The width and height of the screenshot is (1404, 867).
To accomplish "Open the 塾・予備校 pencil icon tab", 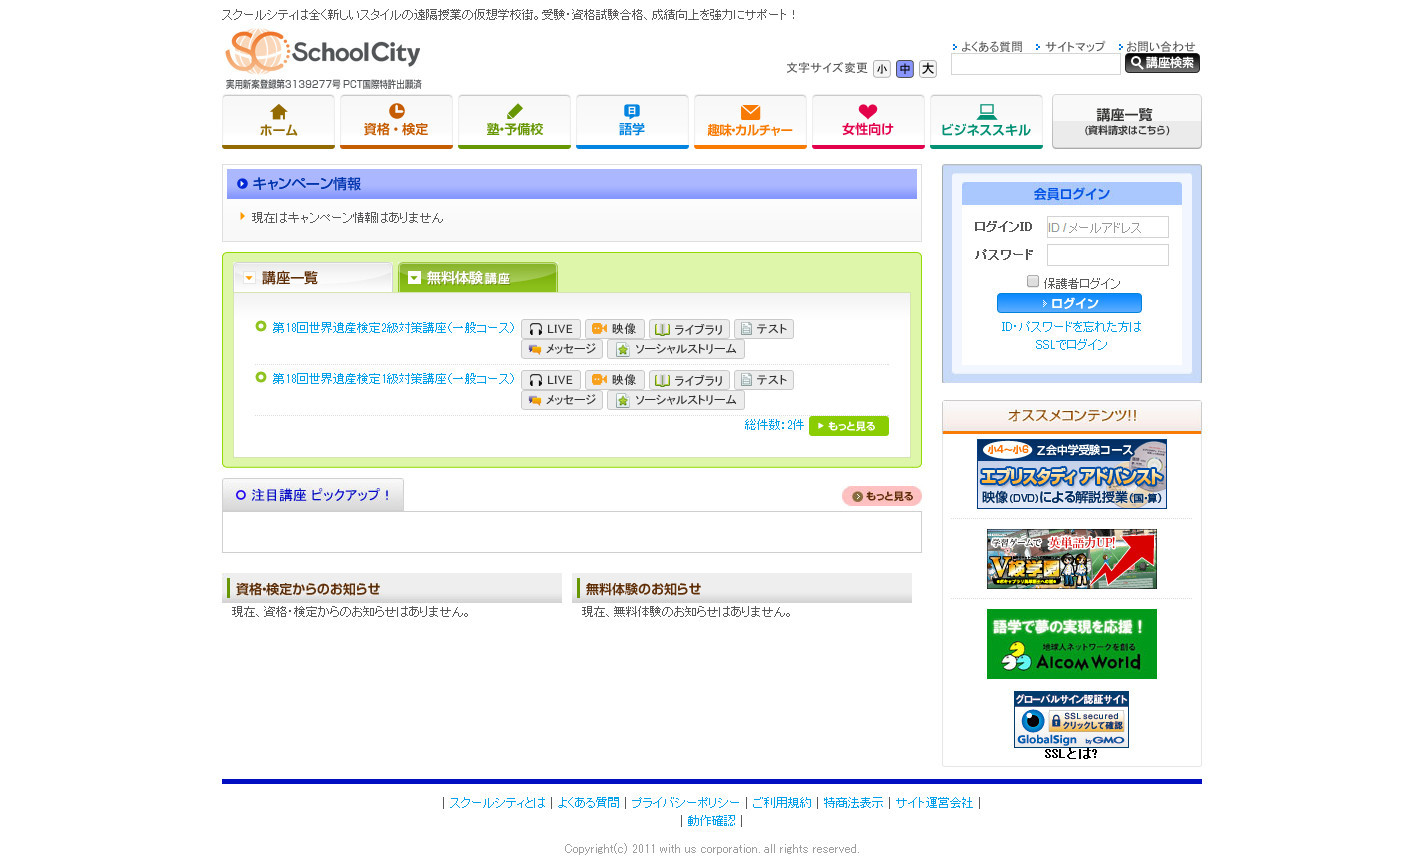I will click(514, 121).
